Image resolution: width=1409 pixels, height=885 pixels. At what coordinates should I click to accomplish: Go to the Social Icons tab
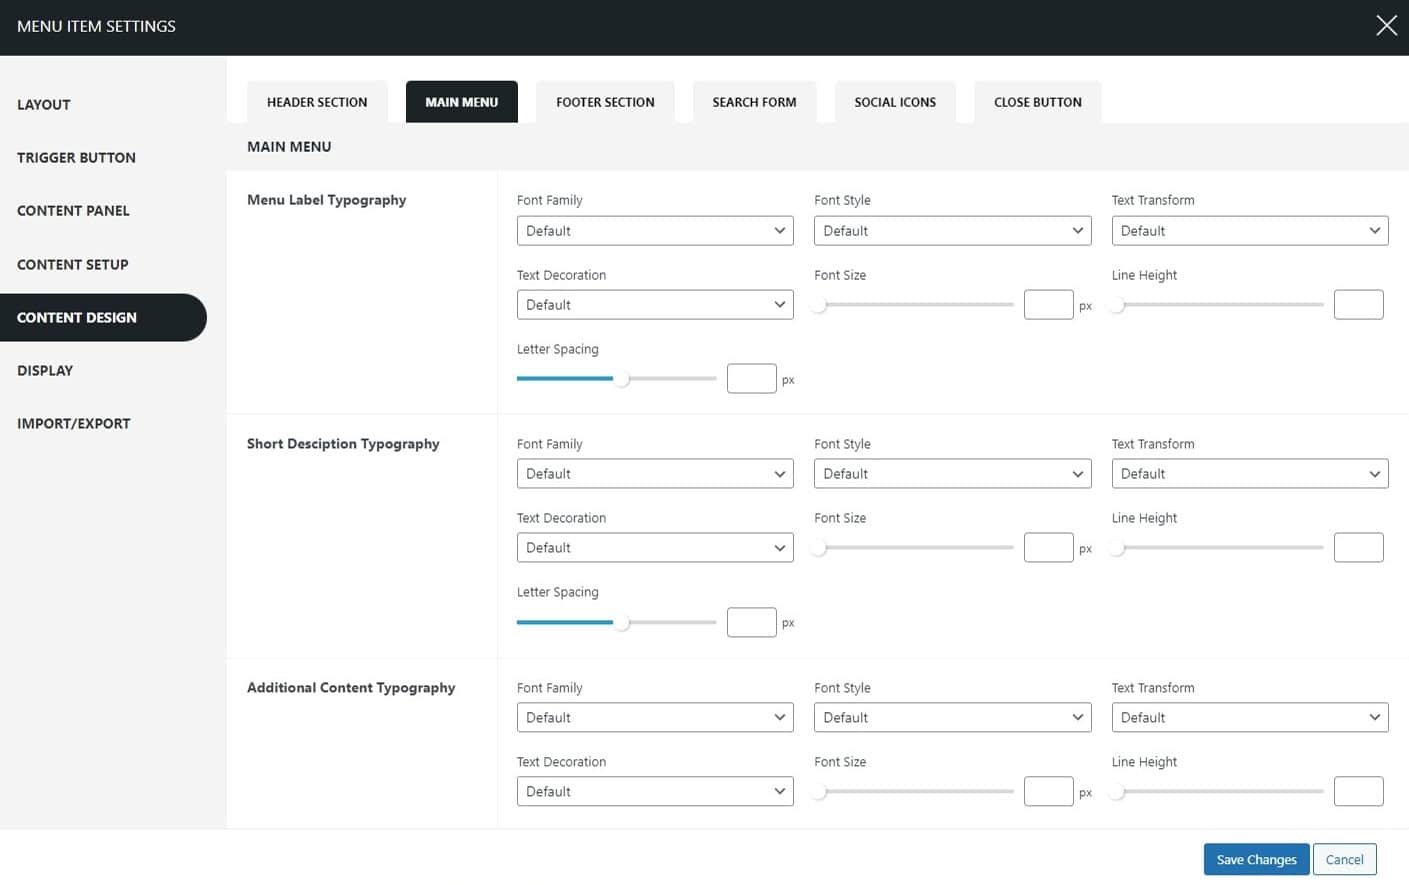tap(895, 102)
